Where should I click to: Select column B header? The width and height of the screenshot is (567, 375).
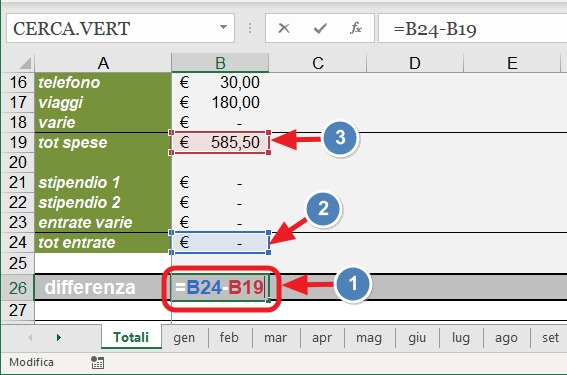220,63
